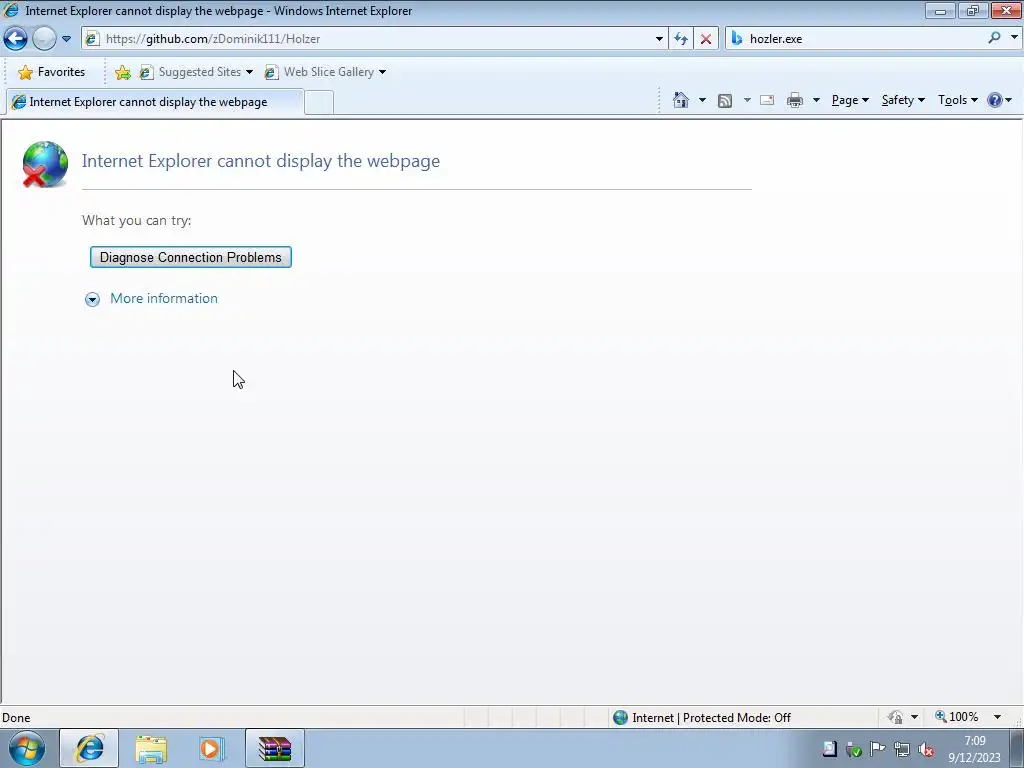Screen dimensions: 1024x768
Task: Click the Read Mail icon
Action: [767, 100]
